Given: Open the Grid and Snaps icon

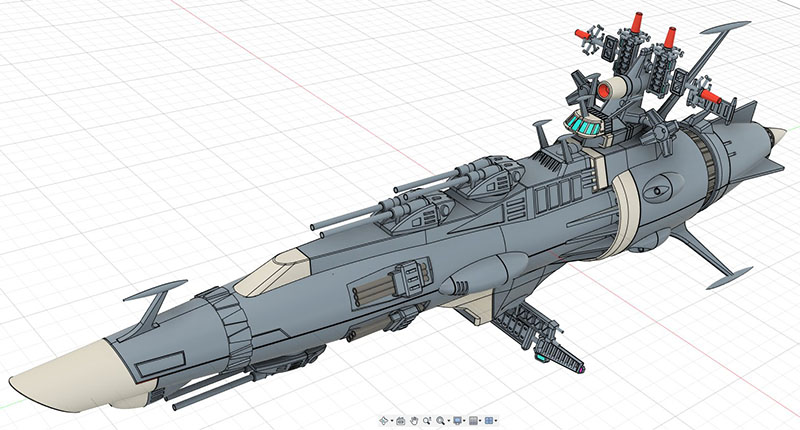Looking at the screenshot, I should pyautogui.click(x=473, y=421).
